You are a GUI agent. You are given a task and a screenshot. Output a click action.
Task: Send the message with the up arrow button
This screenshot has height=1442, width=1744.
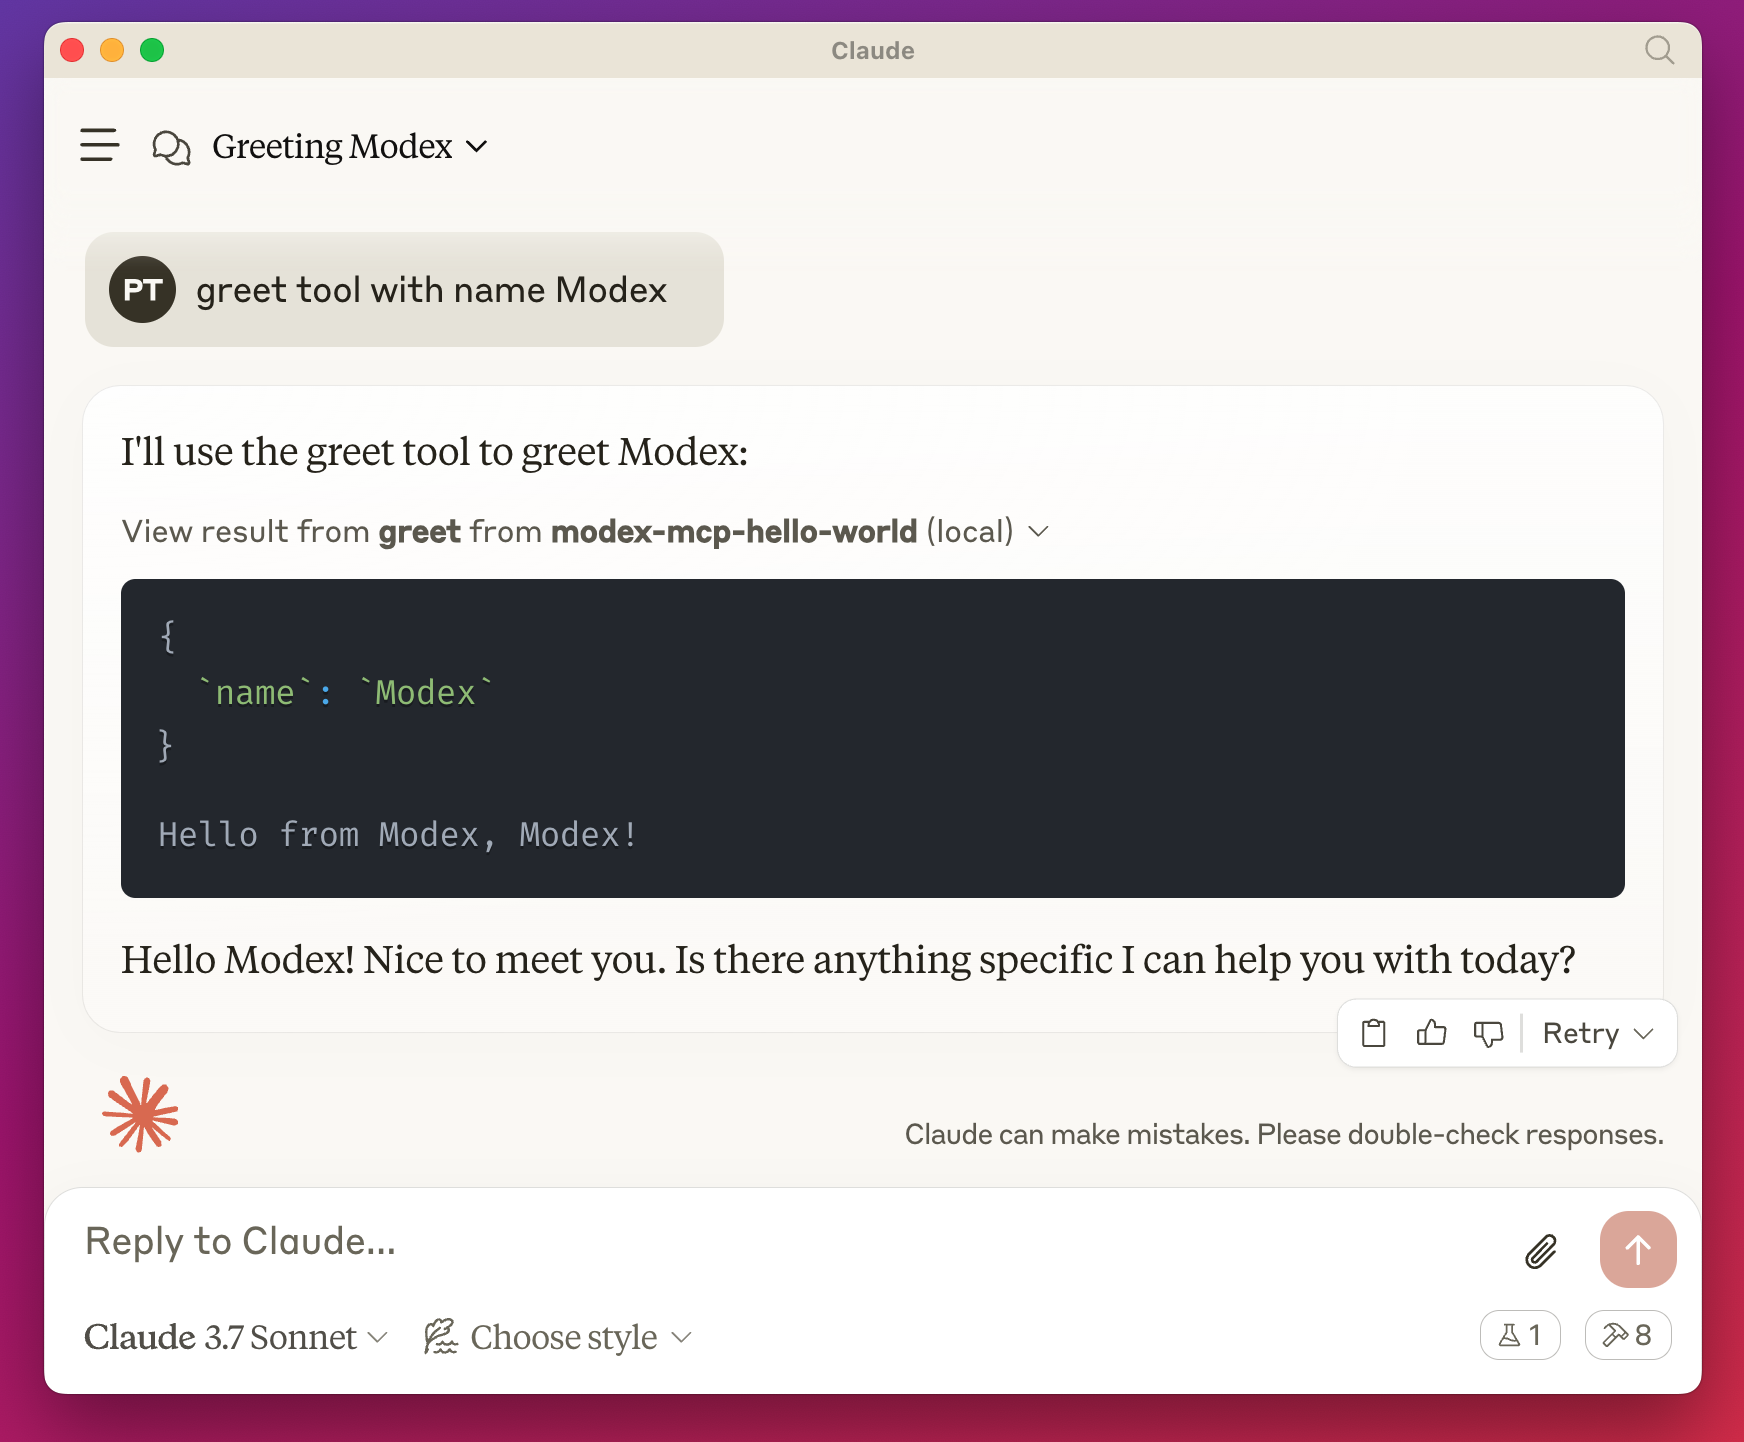click(x=1637, y=1250)
